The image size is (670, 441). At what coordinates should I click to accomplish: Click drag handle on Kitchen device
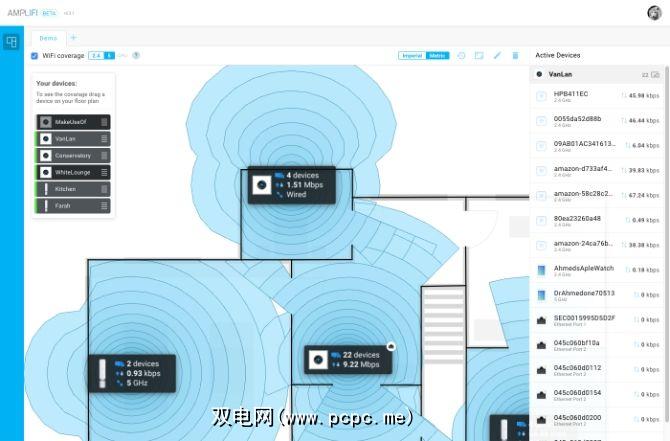(104, 189)
